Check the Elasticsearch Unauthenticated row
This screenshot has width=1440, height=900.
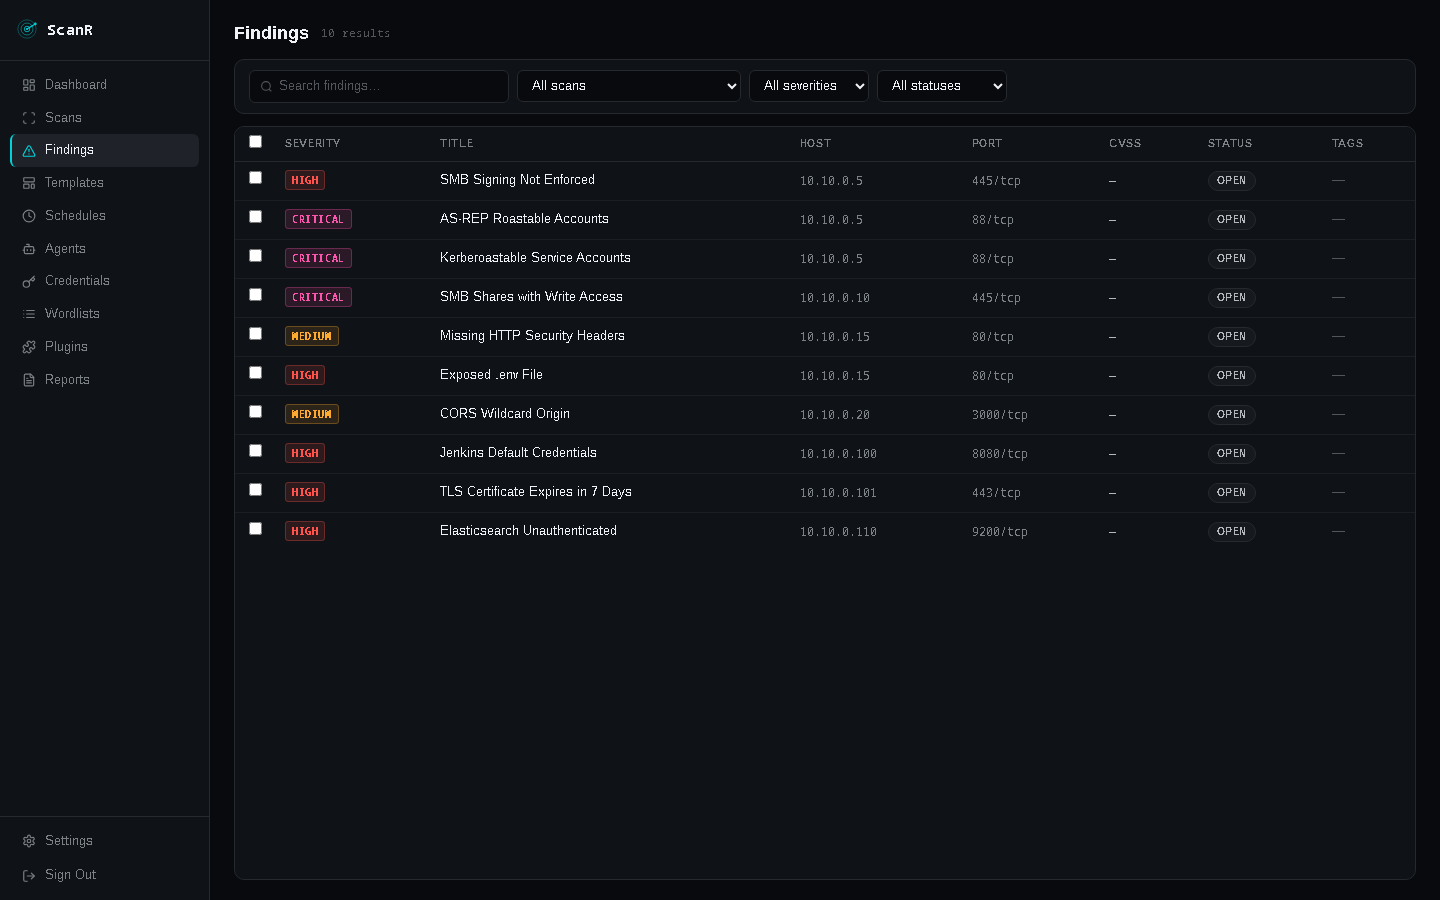tap(255, 529)
